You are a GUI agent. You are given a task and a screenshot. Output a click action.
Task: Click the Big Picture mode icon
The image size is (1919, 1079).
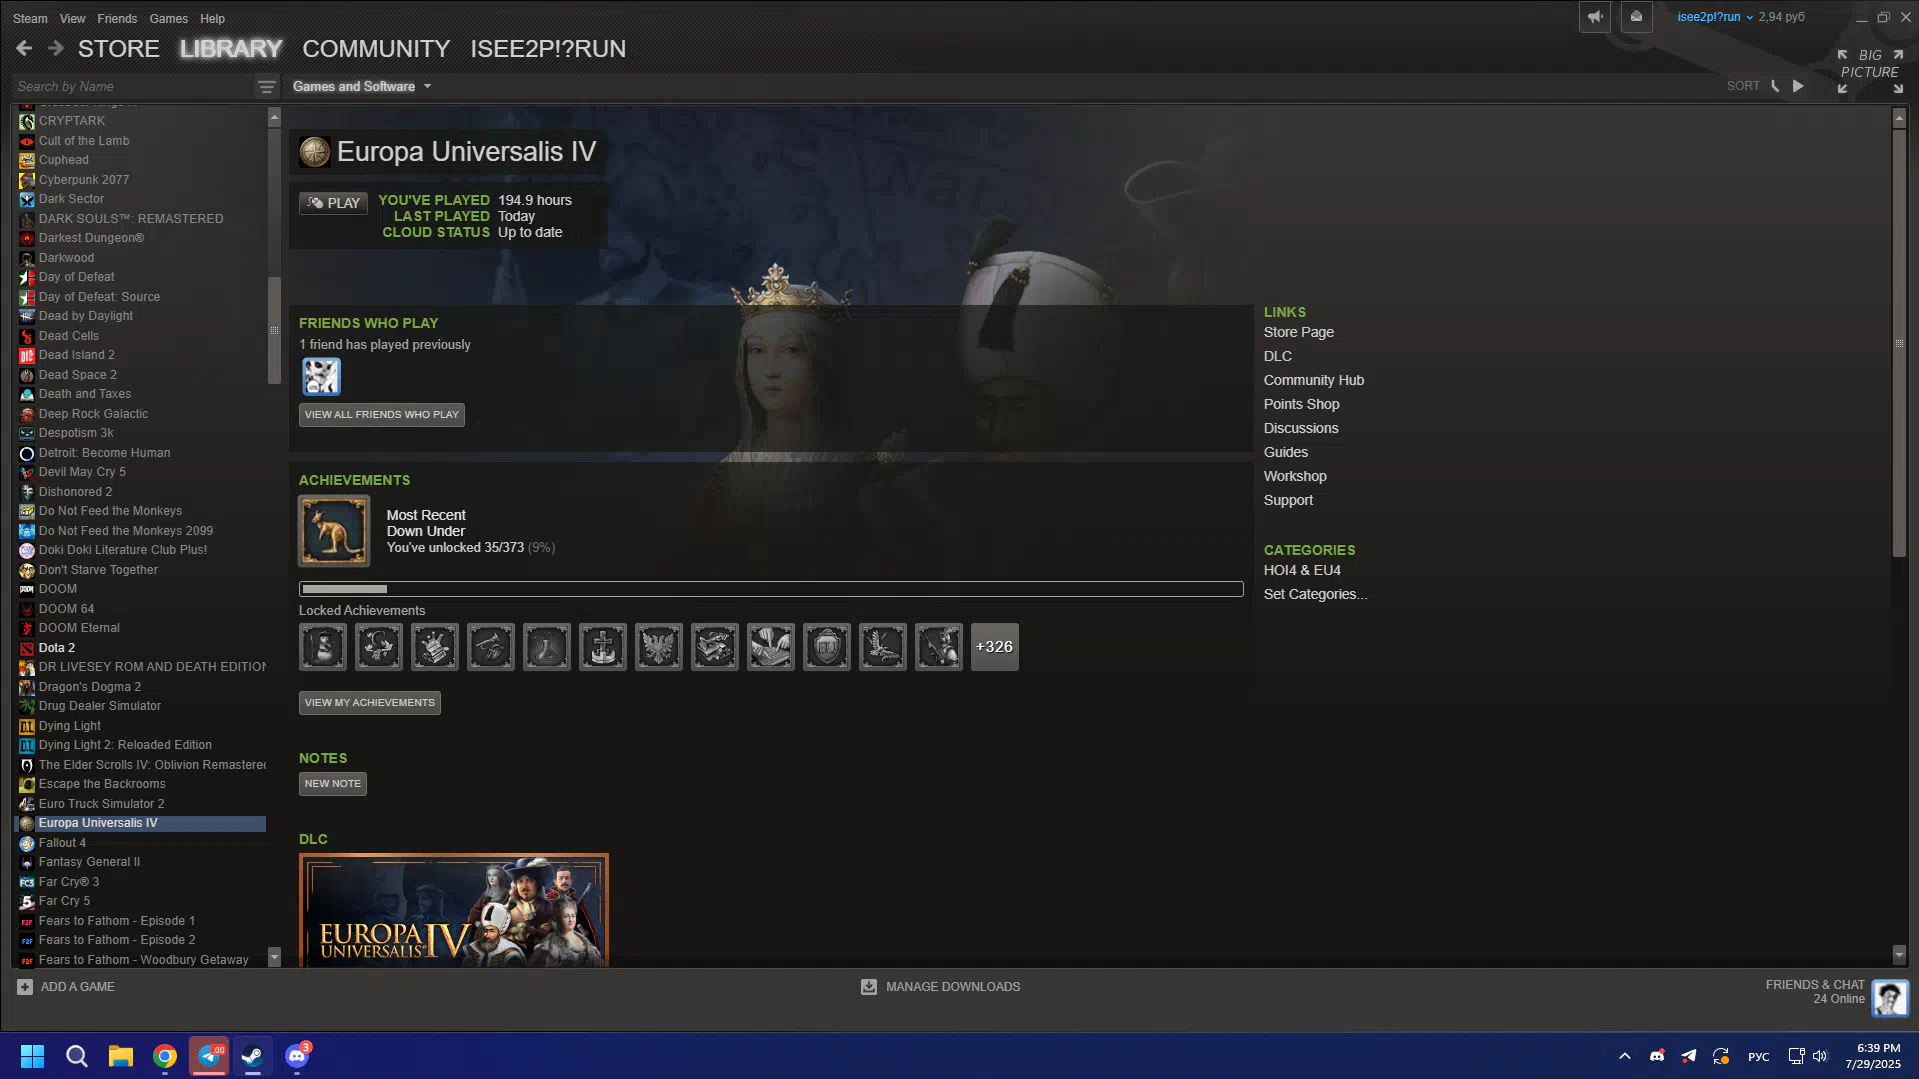click(x=1870, y=71)
